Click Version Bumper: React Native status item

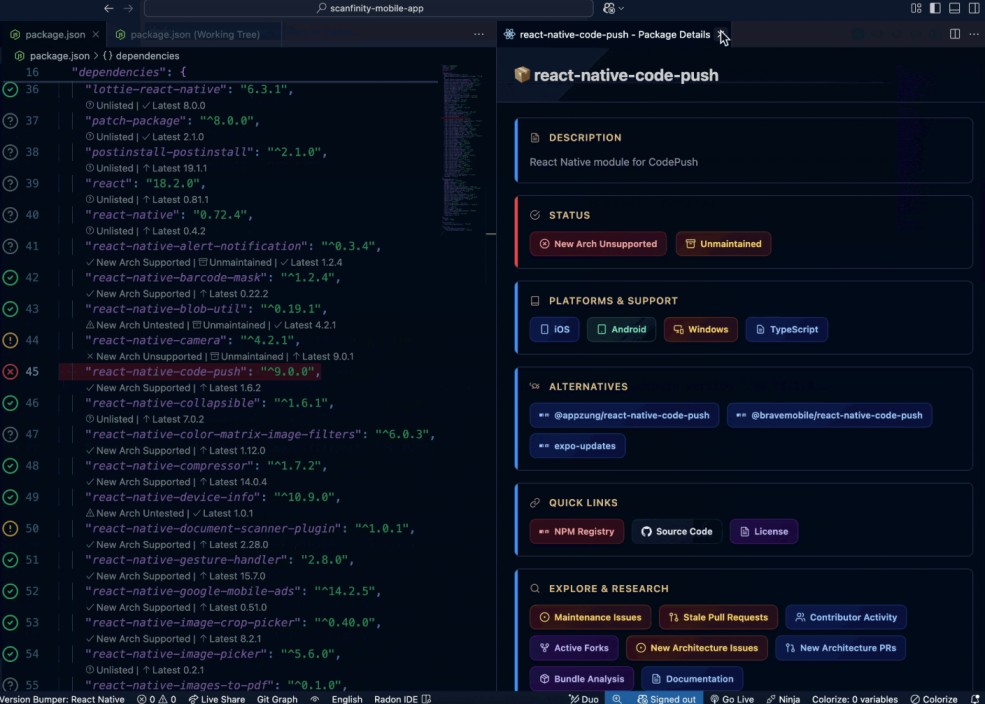coord(62,699)
